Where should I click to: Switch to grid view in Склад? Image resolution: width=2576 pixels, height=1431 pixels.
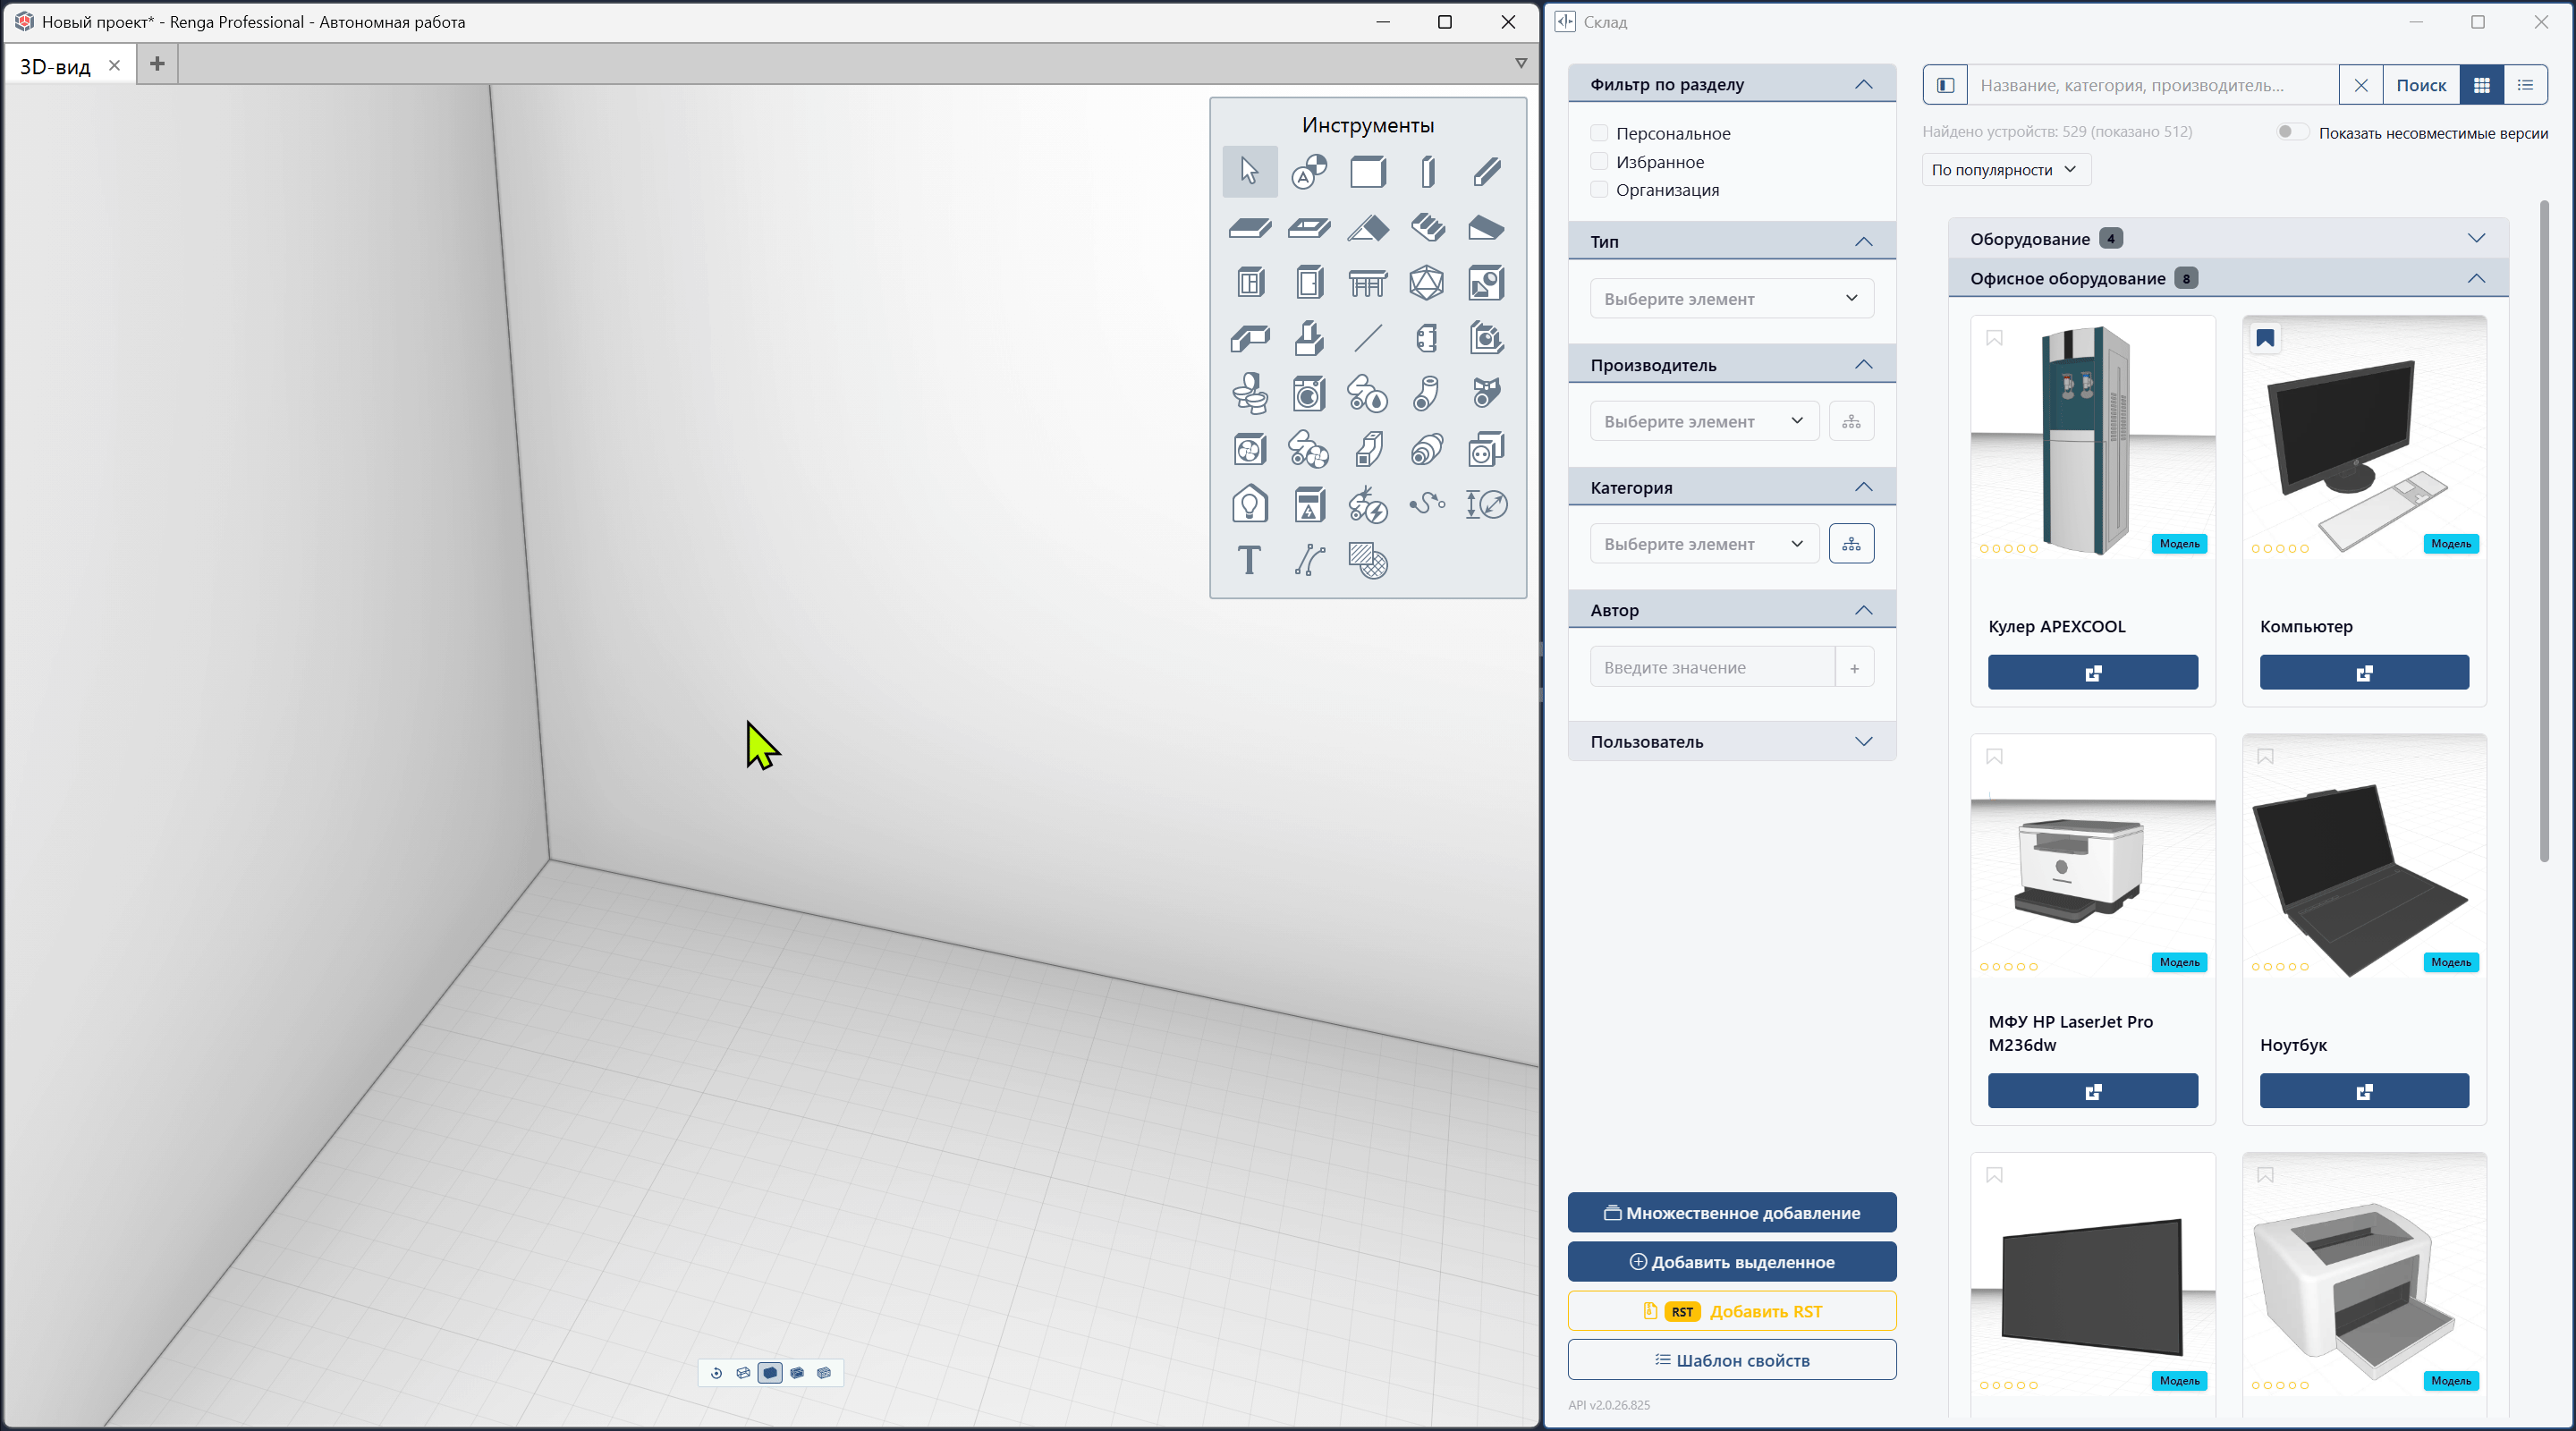click(2481, 85)
